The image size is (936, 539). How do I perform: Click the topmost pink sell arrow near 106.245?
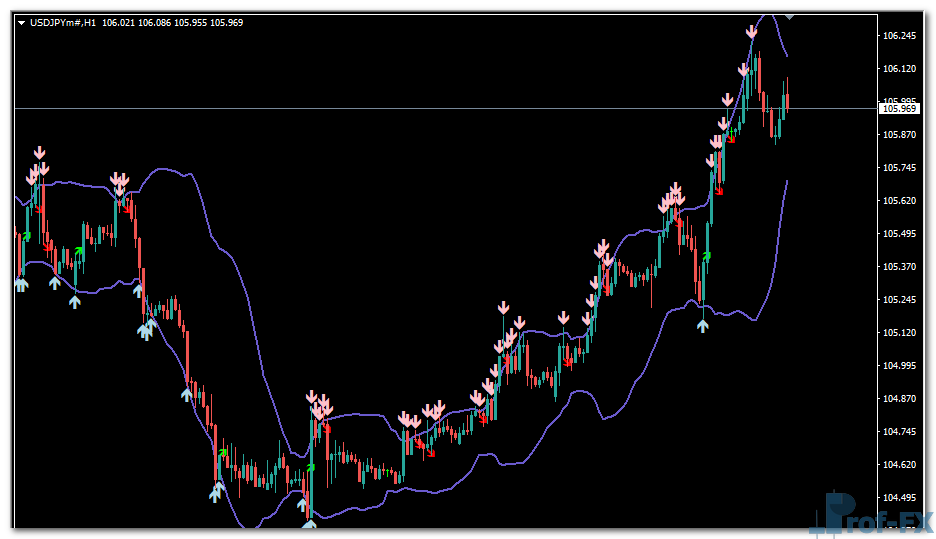752,32
